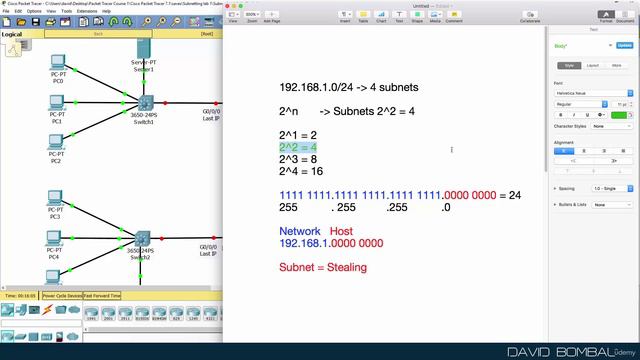Viewport: 640px width, 360px height.
Task: Click Paste icon in Packet Tracer toolbar
Action: click(x=98, y=22)
